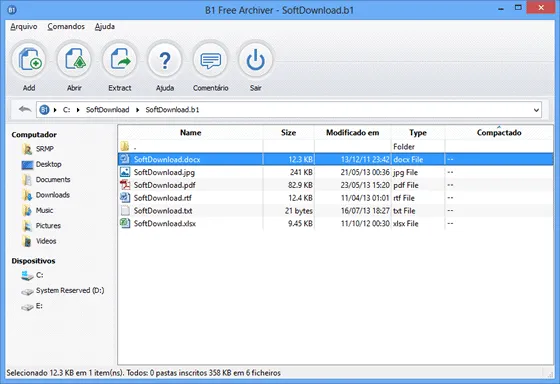This screenshot has width=560, height=384.
Task: Select the SoftDownload.xlsx file name
Action: (x=165, y=224)
